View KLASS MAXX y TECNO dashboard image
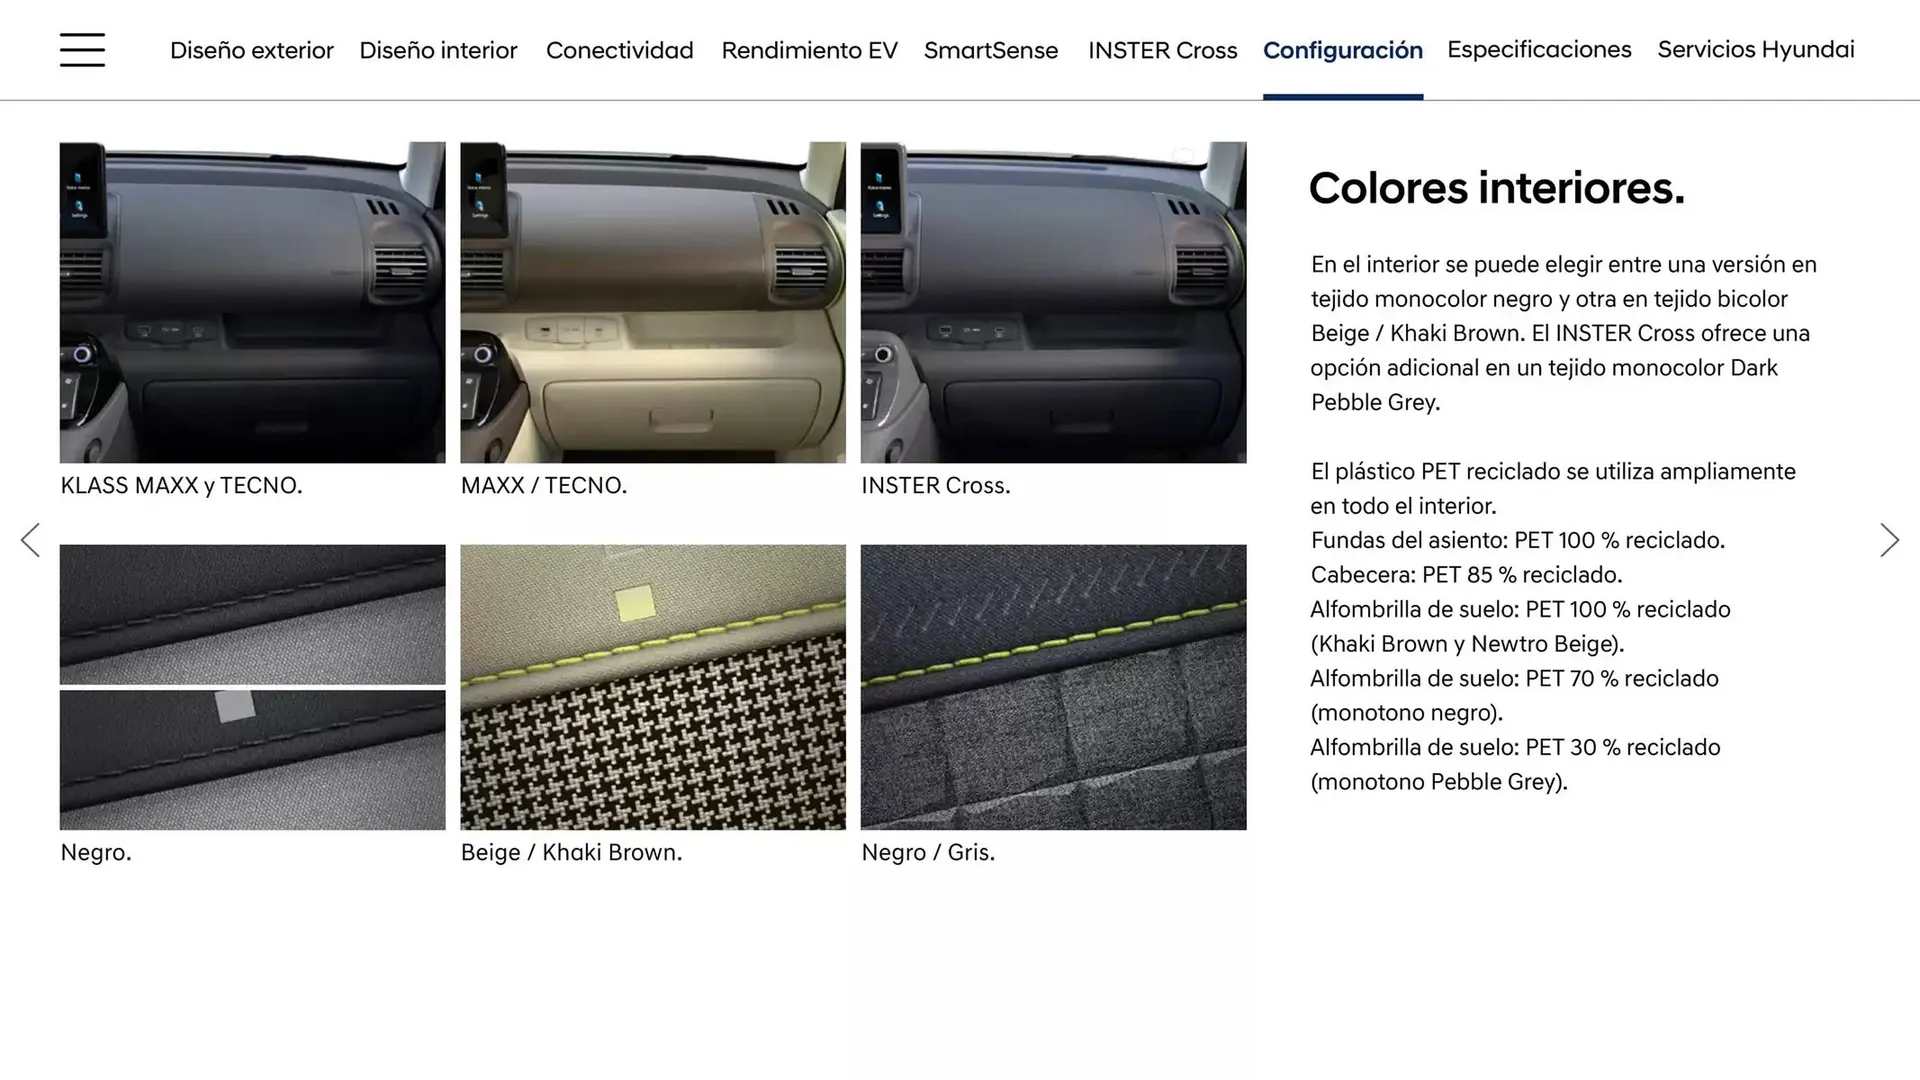Screen dimensions: 1920x1080 tap(252, 302)
